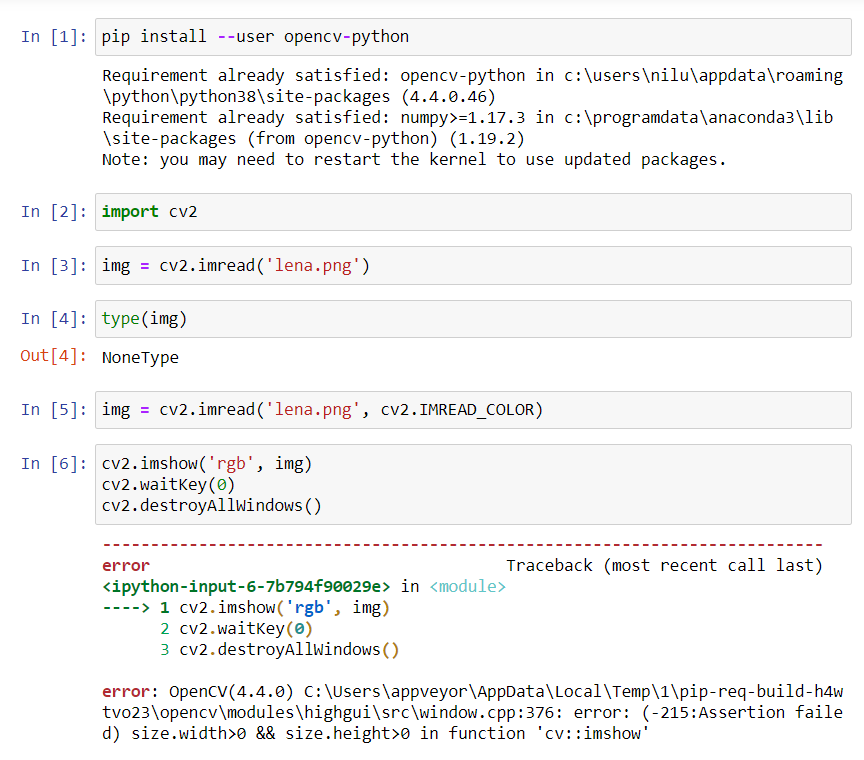Click inside the type(img) code cell
This screenshot has width=864, height=760.
click(473, 319)
